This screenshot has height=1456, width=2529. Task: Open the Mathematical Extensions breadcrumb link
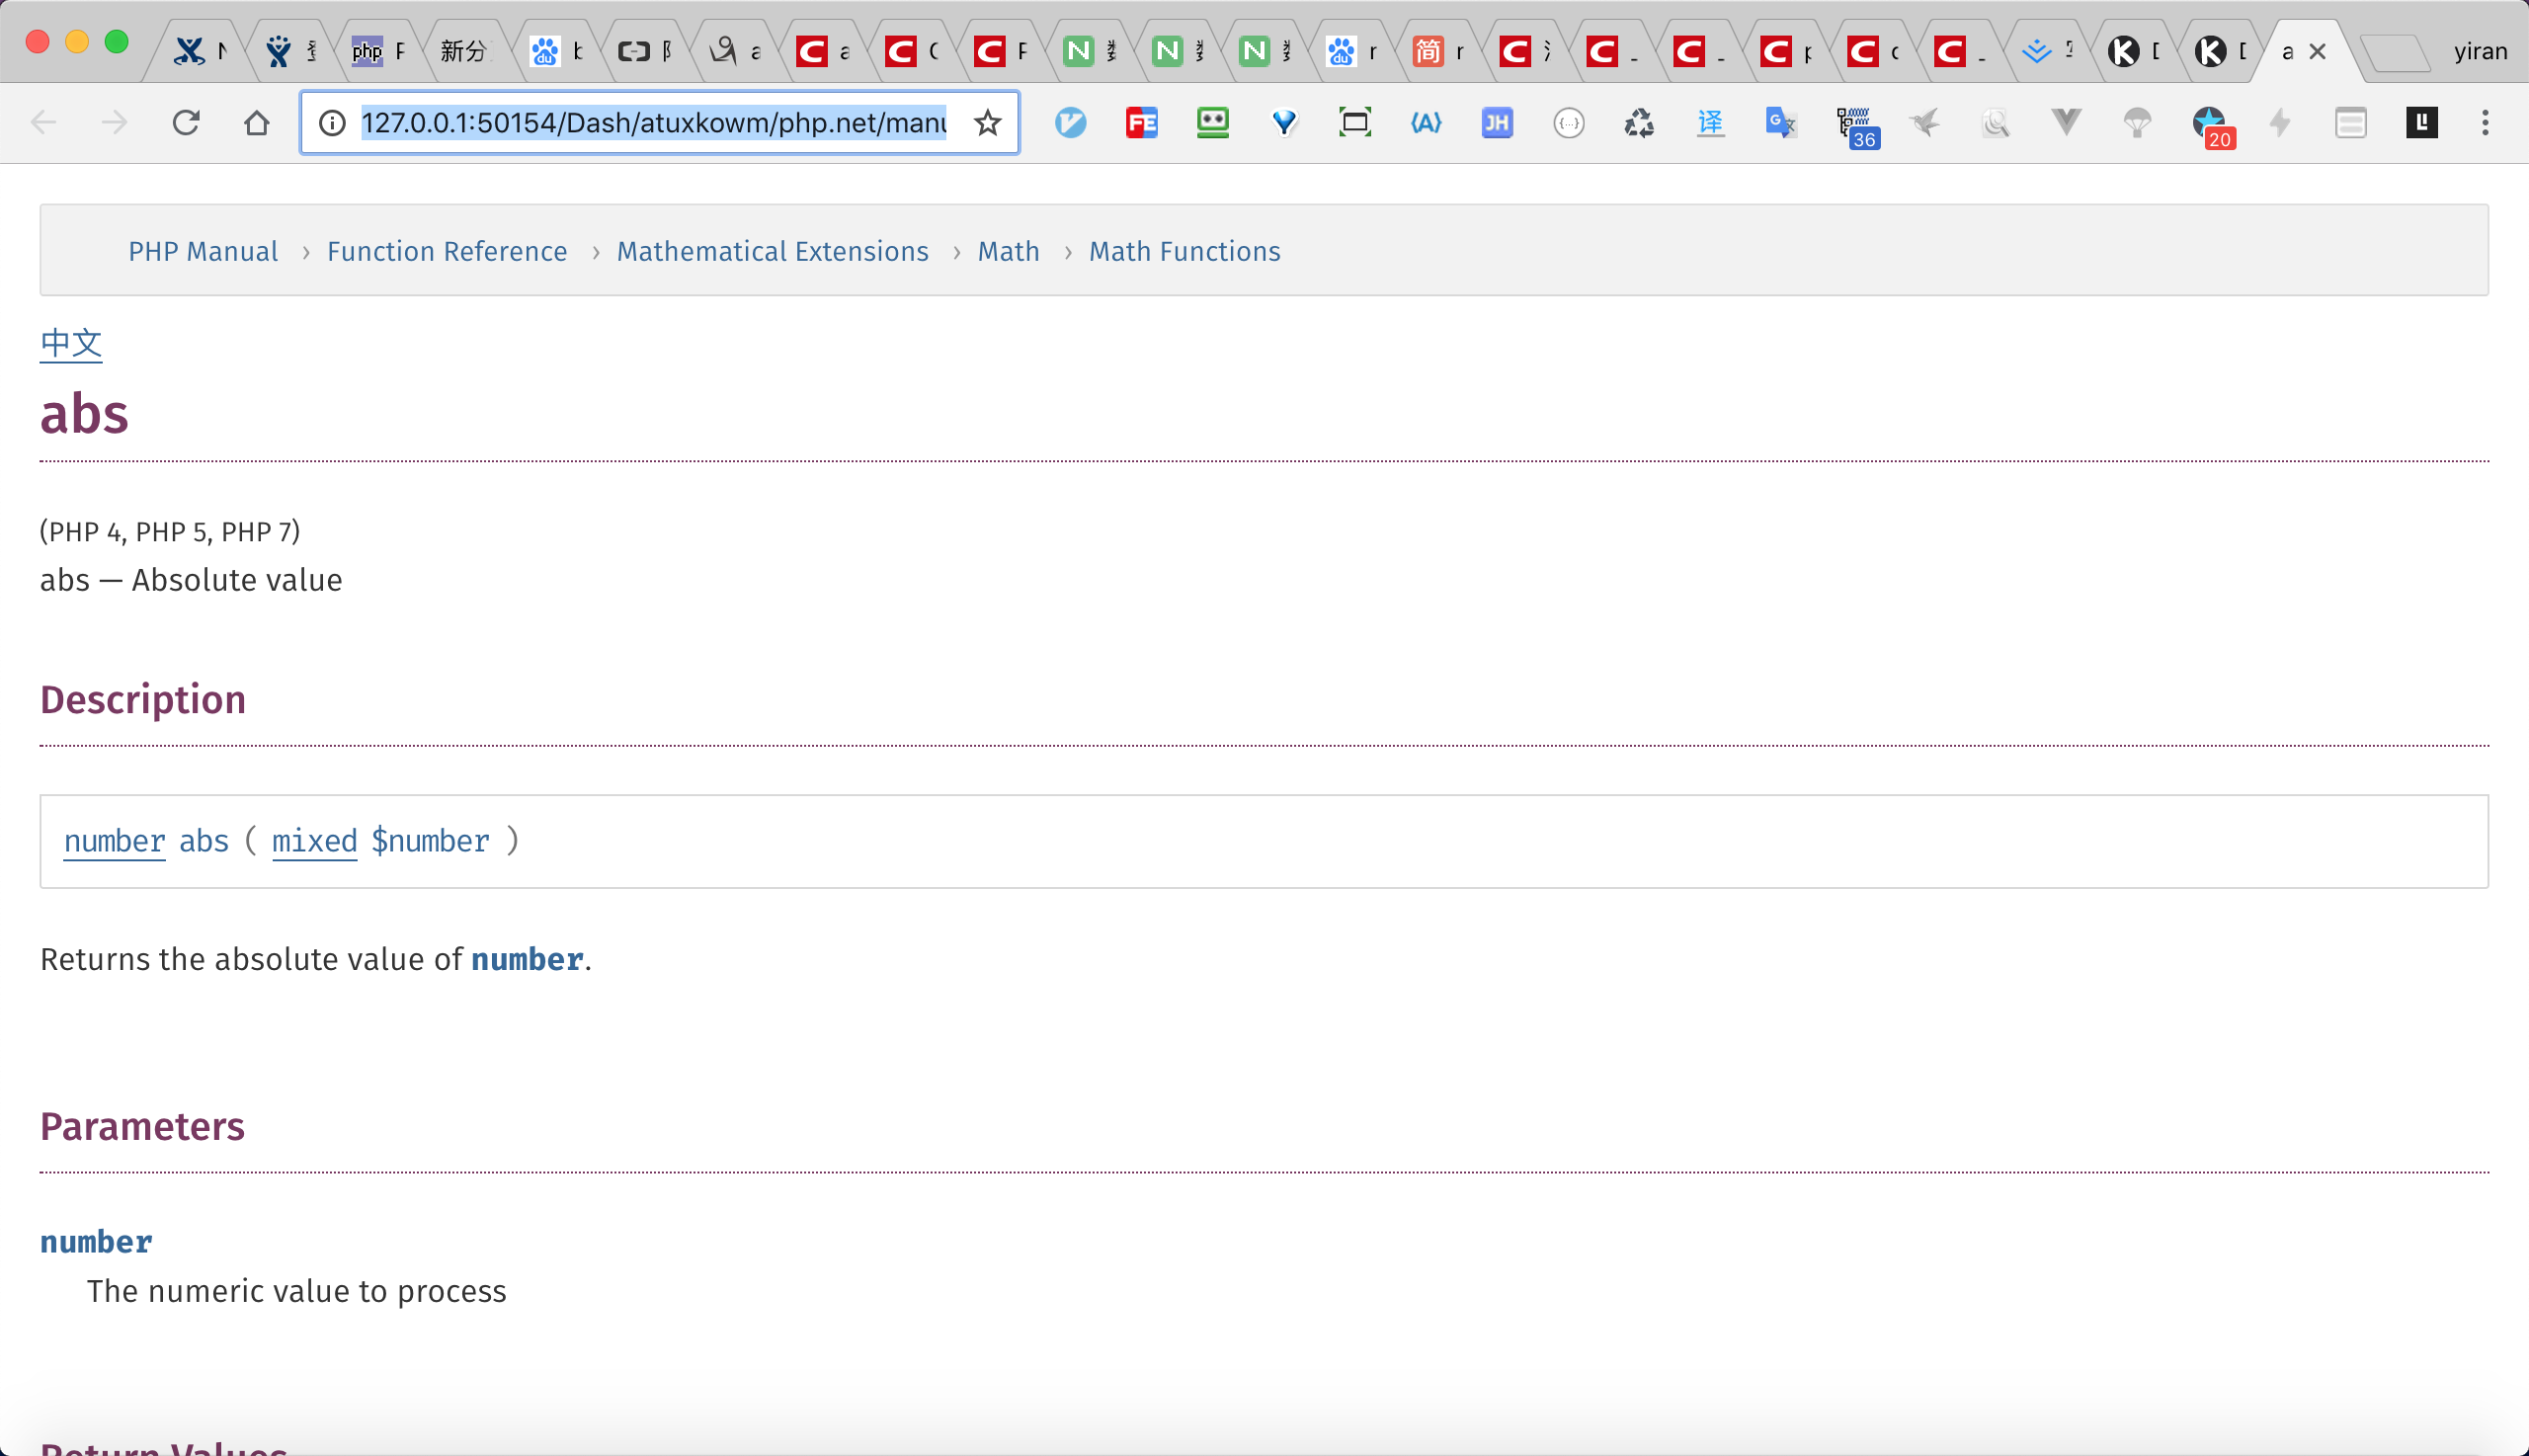tap(772, 251)
